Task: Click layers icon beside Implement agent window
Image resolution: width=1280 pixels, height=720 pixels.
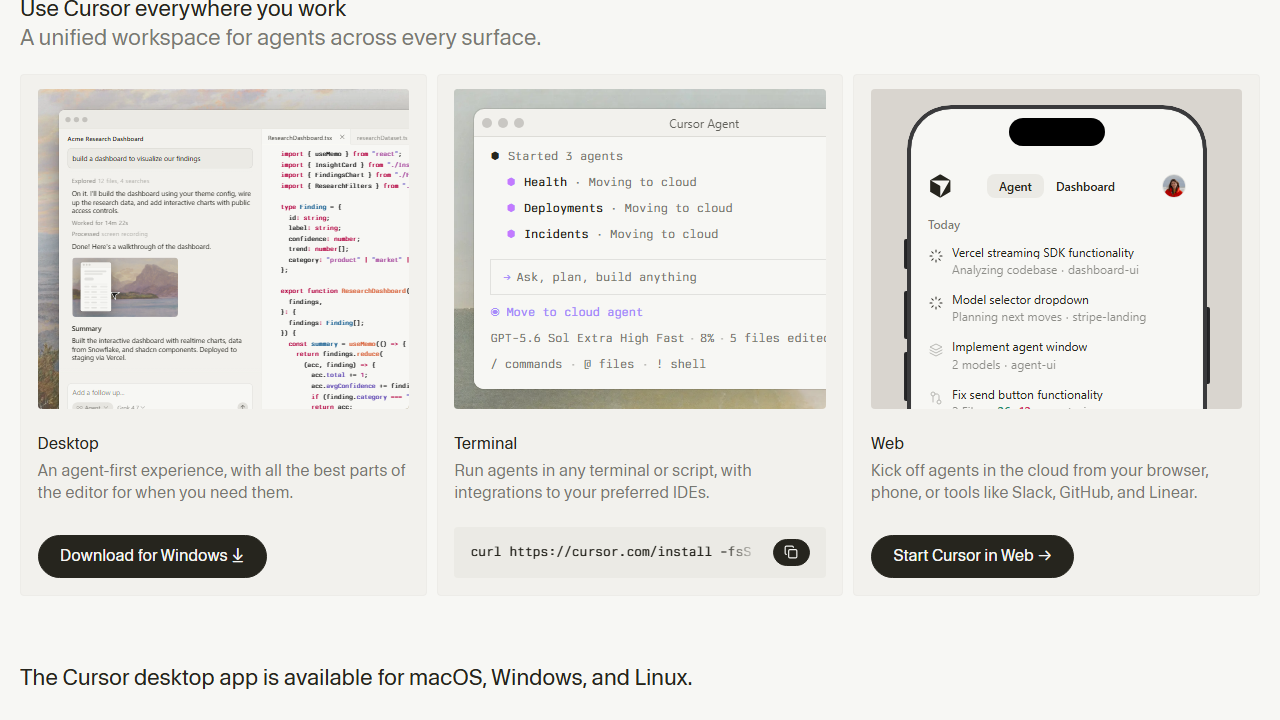Action: [x=936, y=350]
